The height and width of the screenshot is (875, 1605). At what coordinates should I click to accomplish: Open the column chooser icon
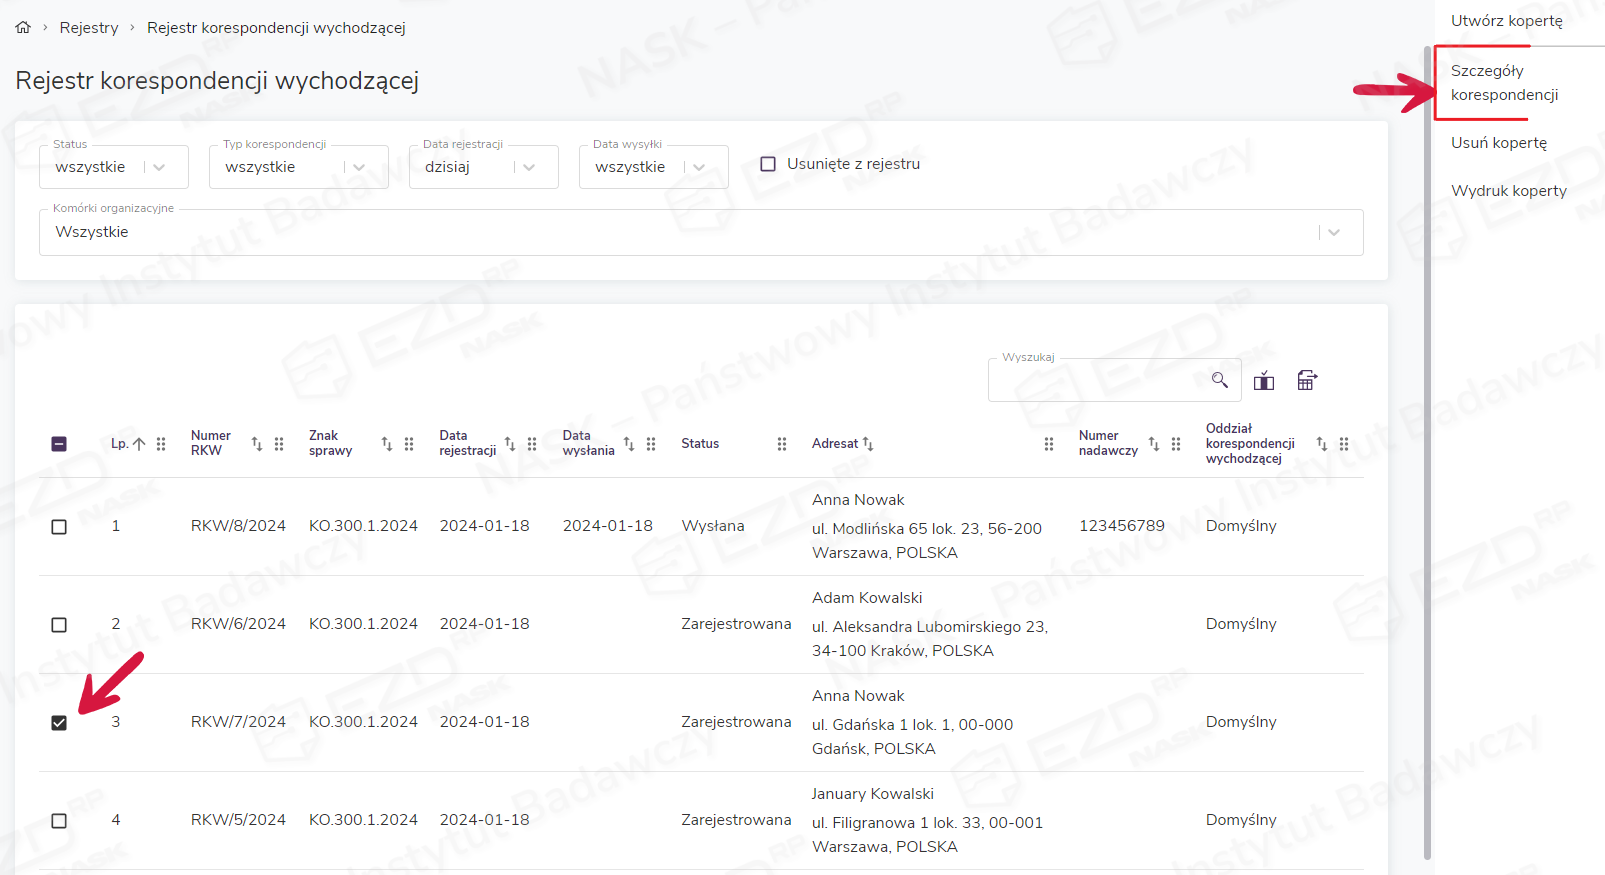(1264, 380)
